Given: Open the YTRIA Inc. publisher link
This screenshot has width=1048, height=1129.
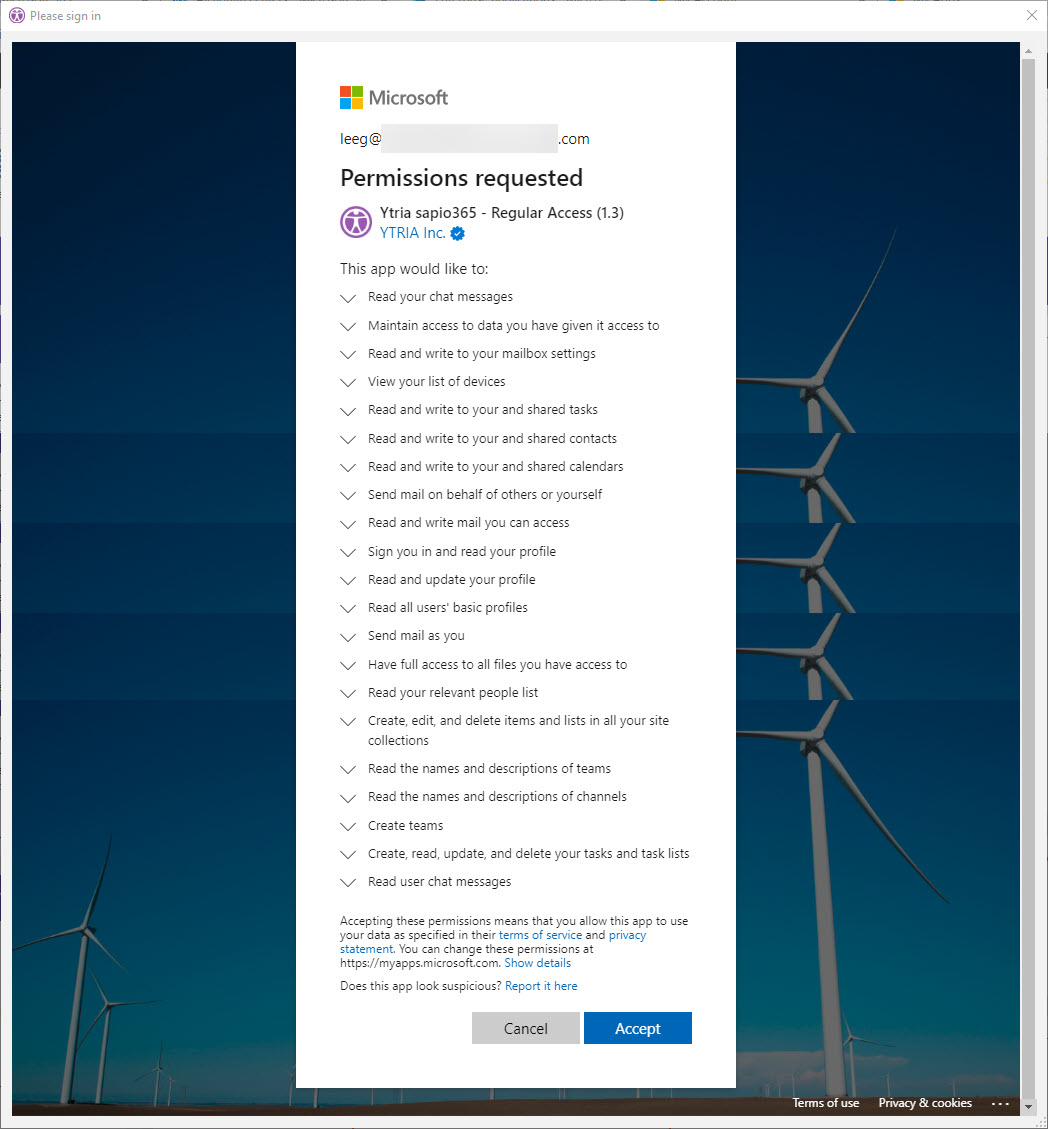Looking at the screenshot, I should pos(412,233).
